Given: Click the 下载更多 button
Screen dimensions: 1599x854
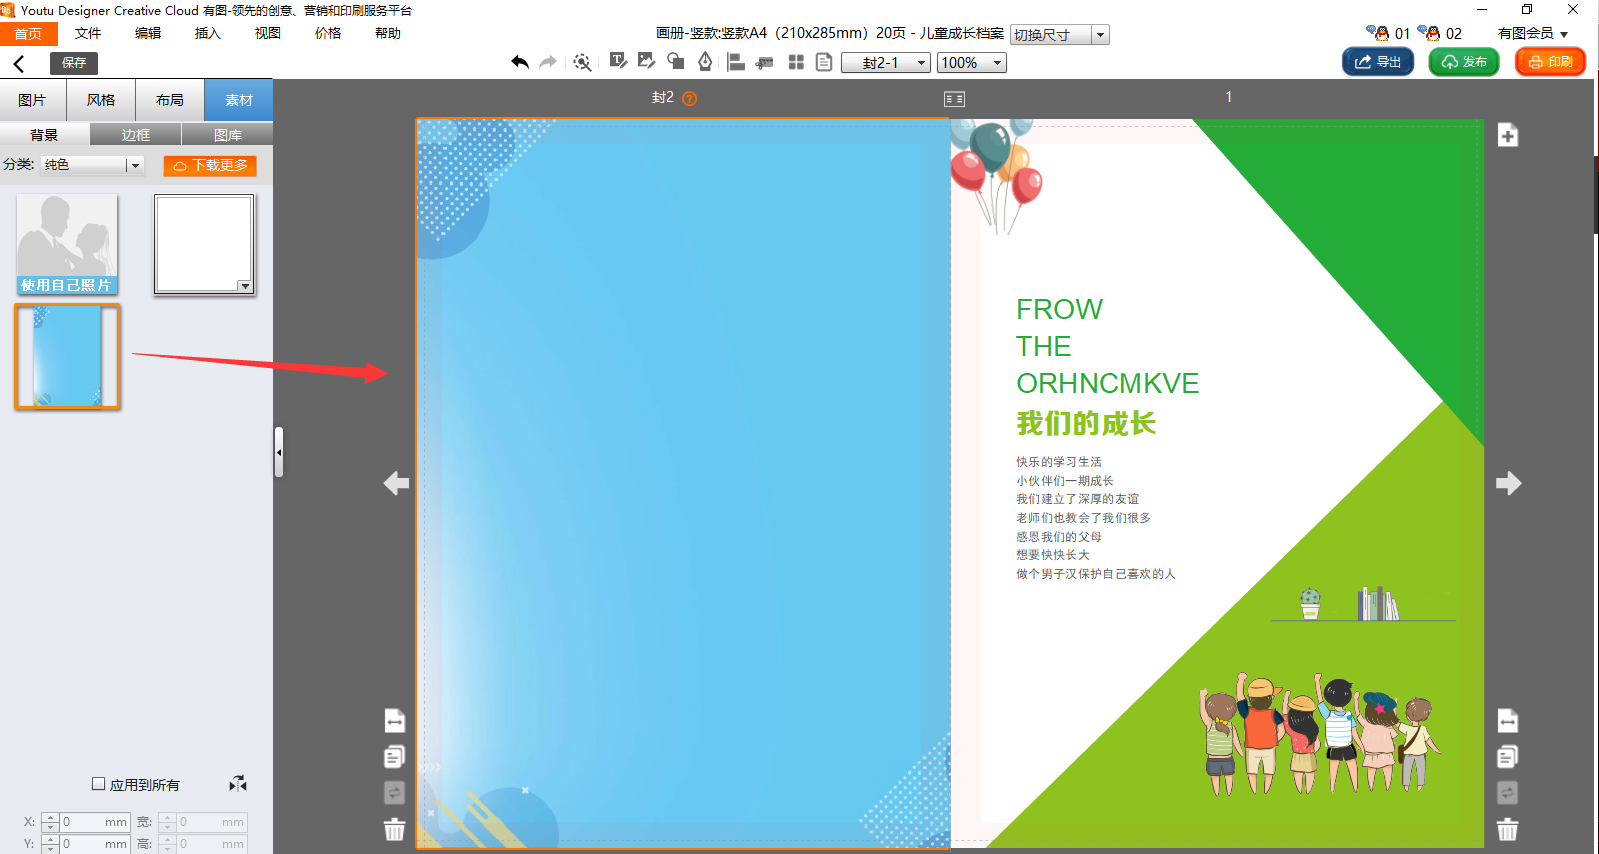Looking at the screenshot, I should pos(210,165).
